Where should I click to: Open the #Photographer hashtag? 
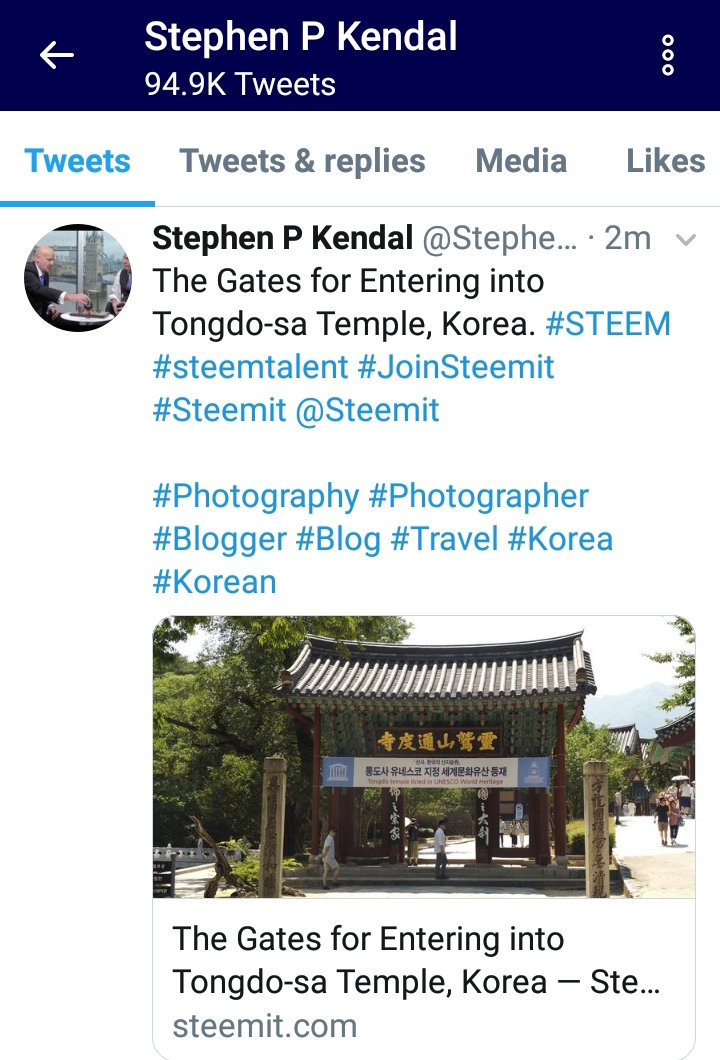tap(479, 496)
